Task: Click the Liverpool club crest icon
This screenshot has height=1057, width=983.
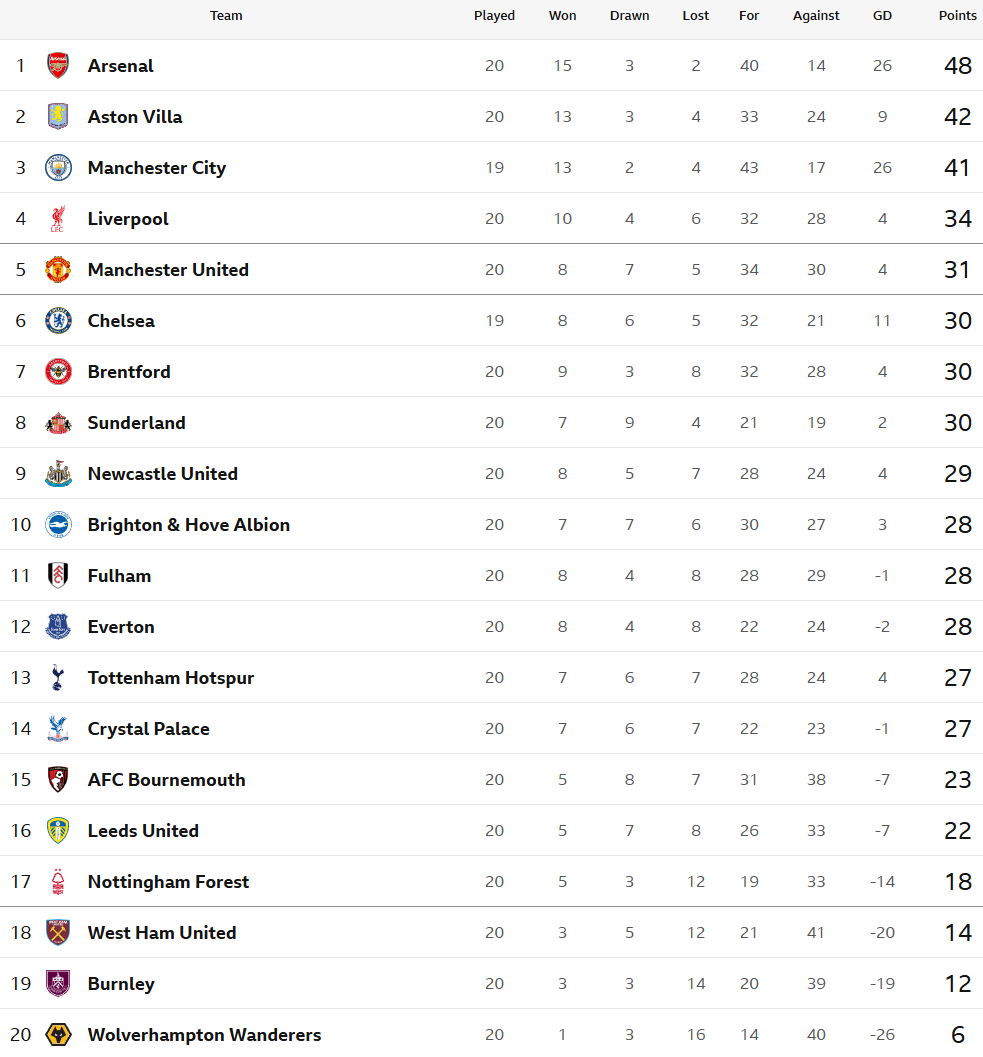Action: [58, 219]
